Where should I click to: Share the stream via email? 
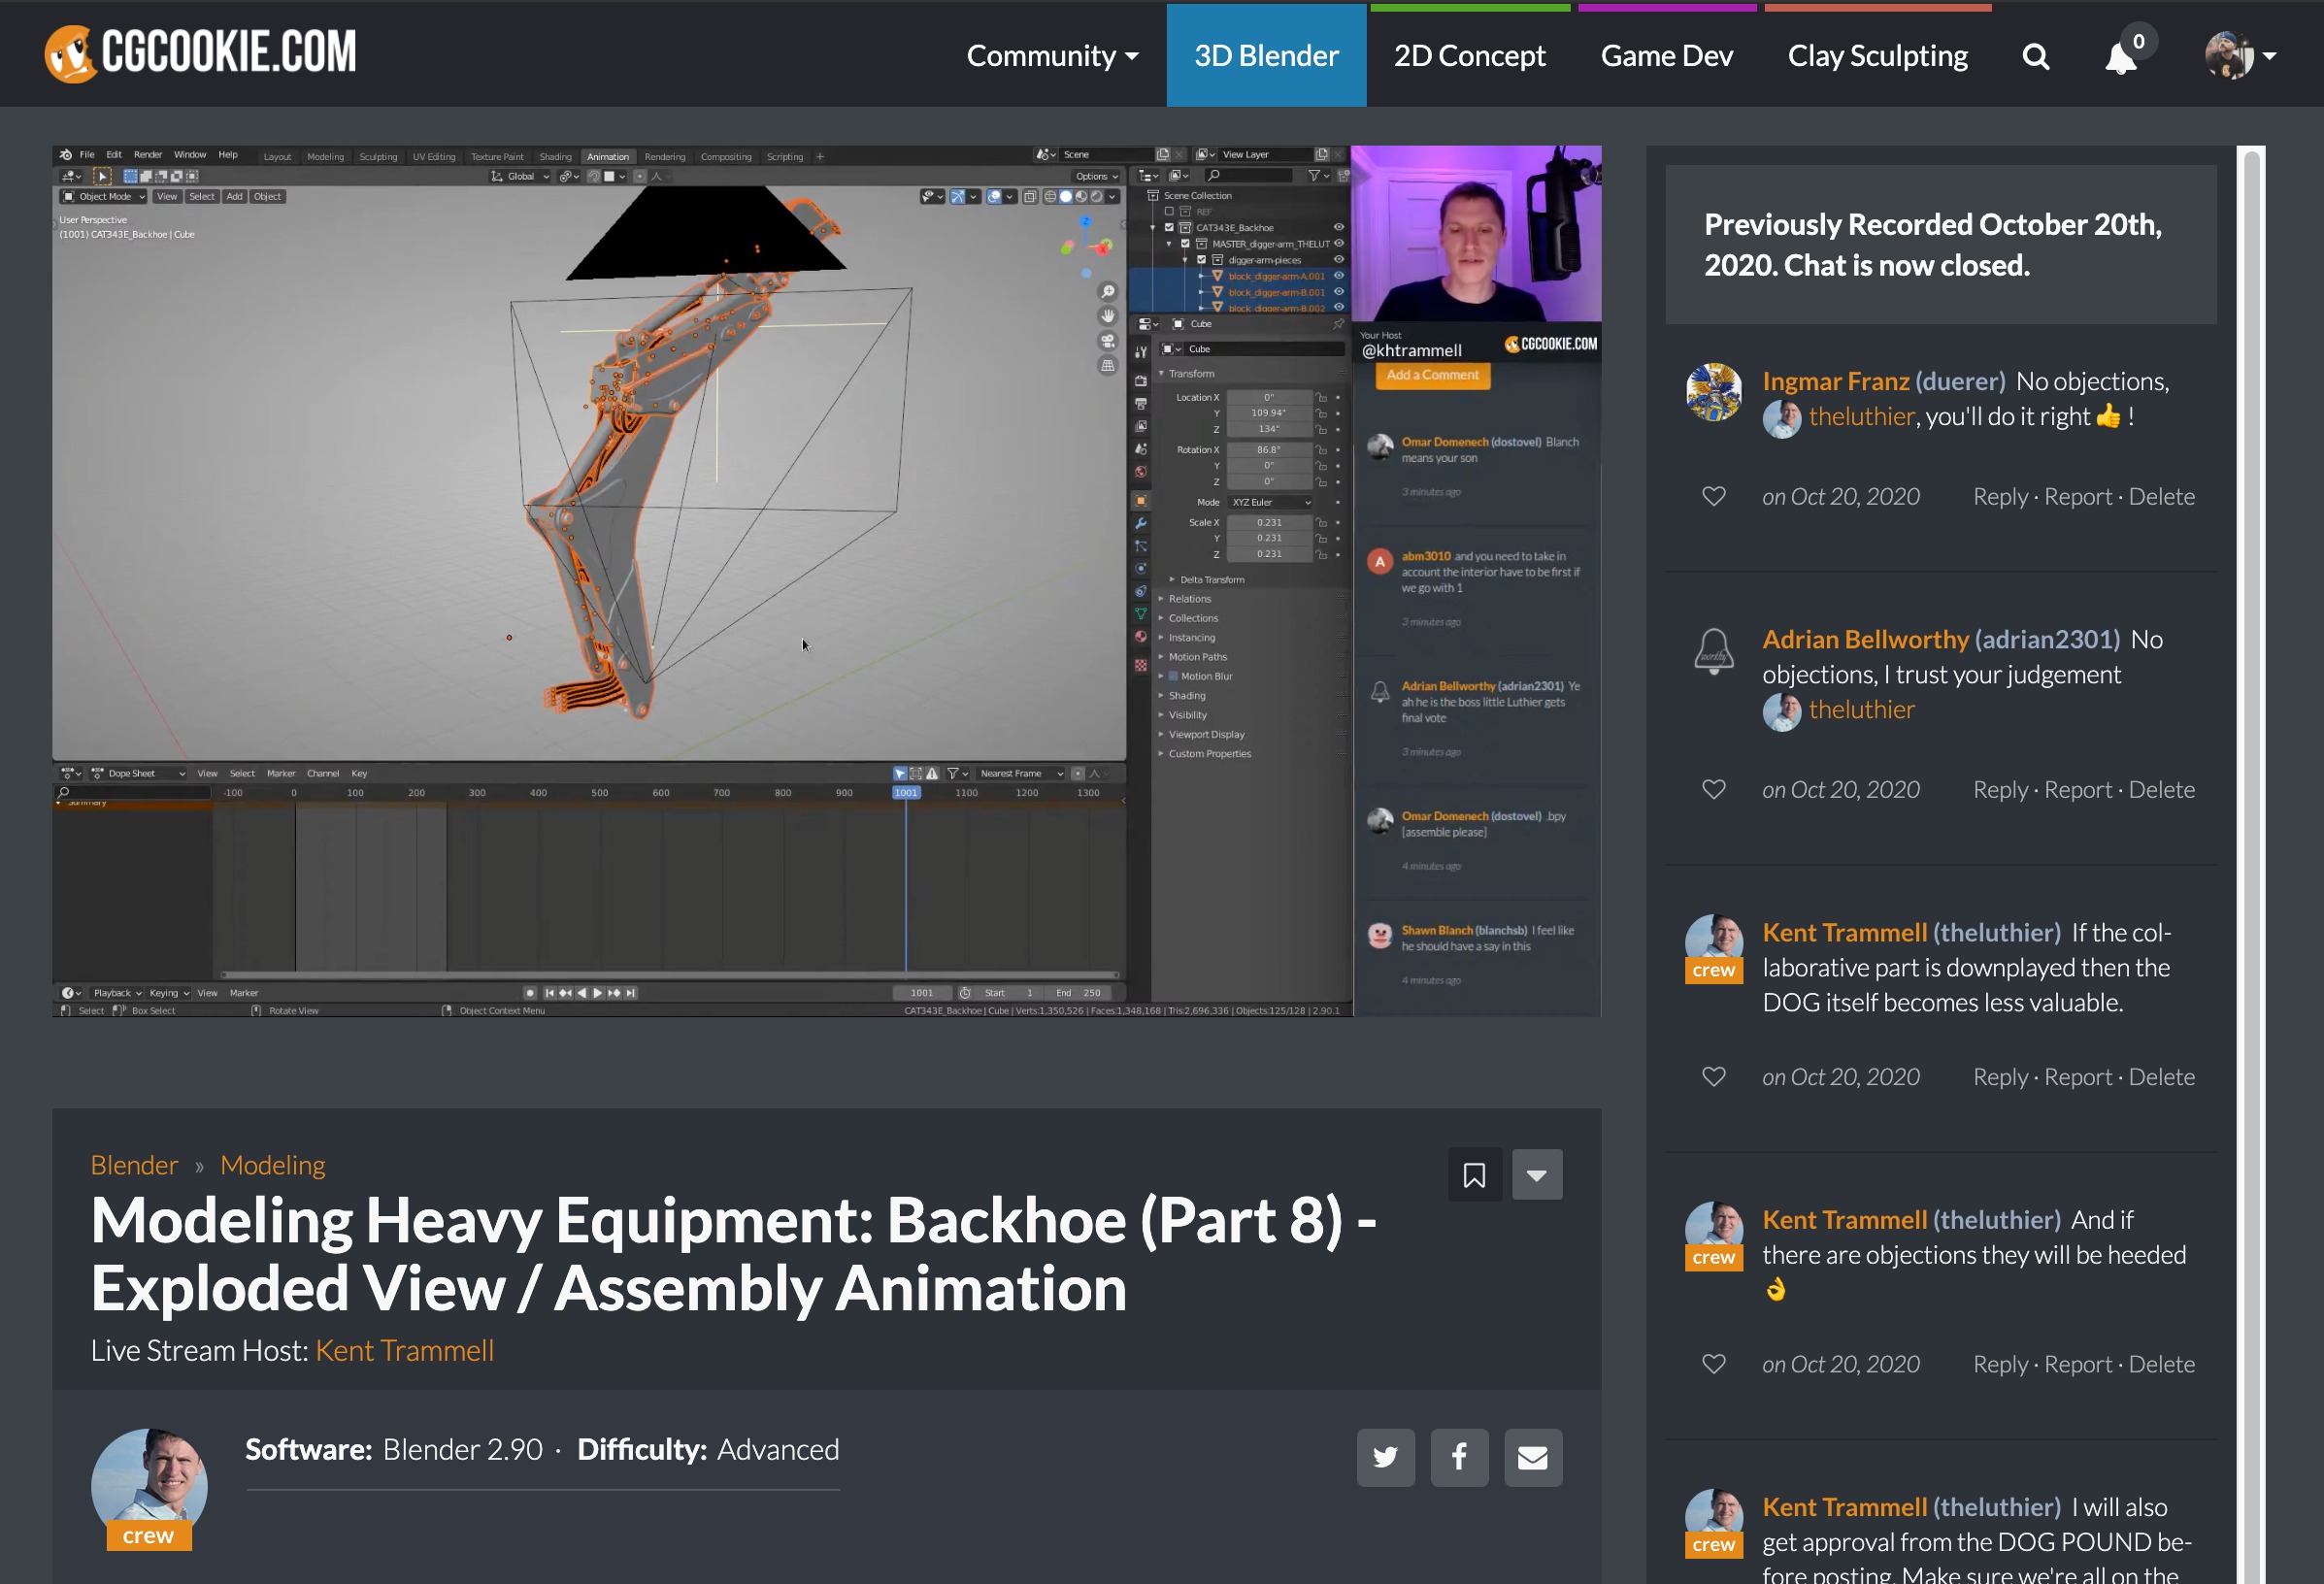point(1532,1457)
